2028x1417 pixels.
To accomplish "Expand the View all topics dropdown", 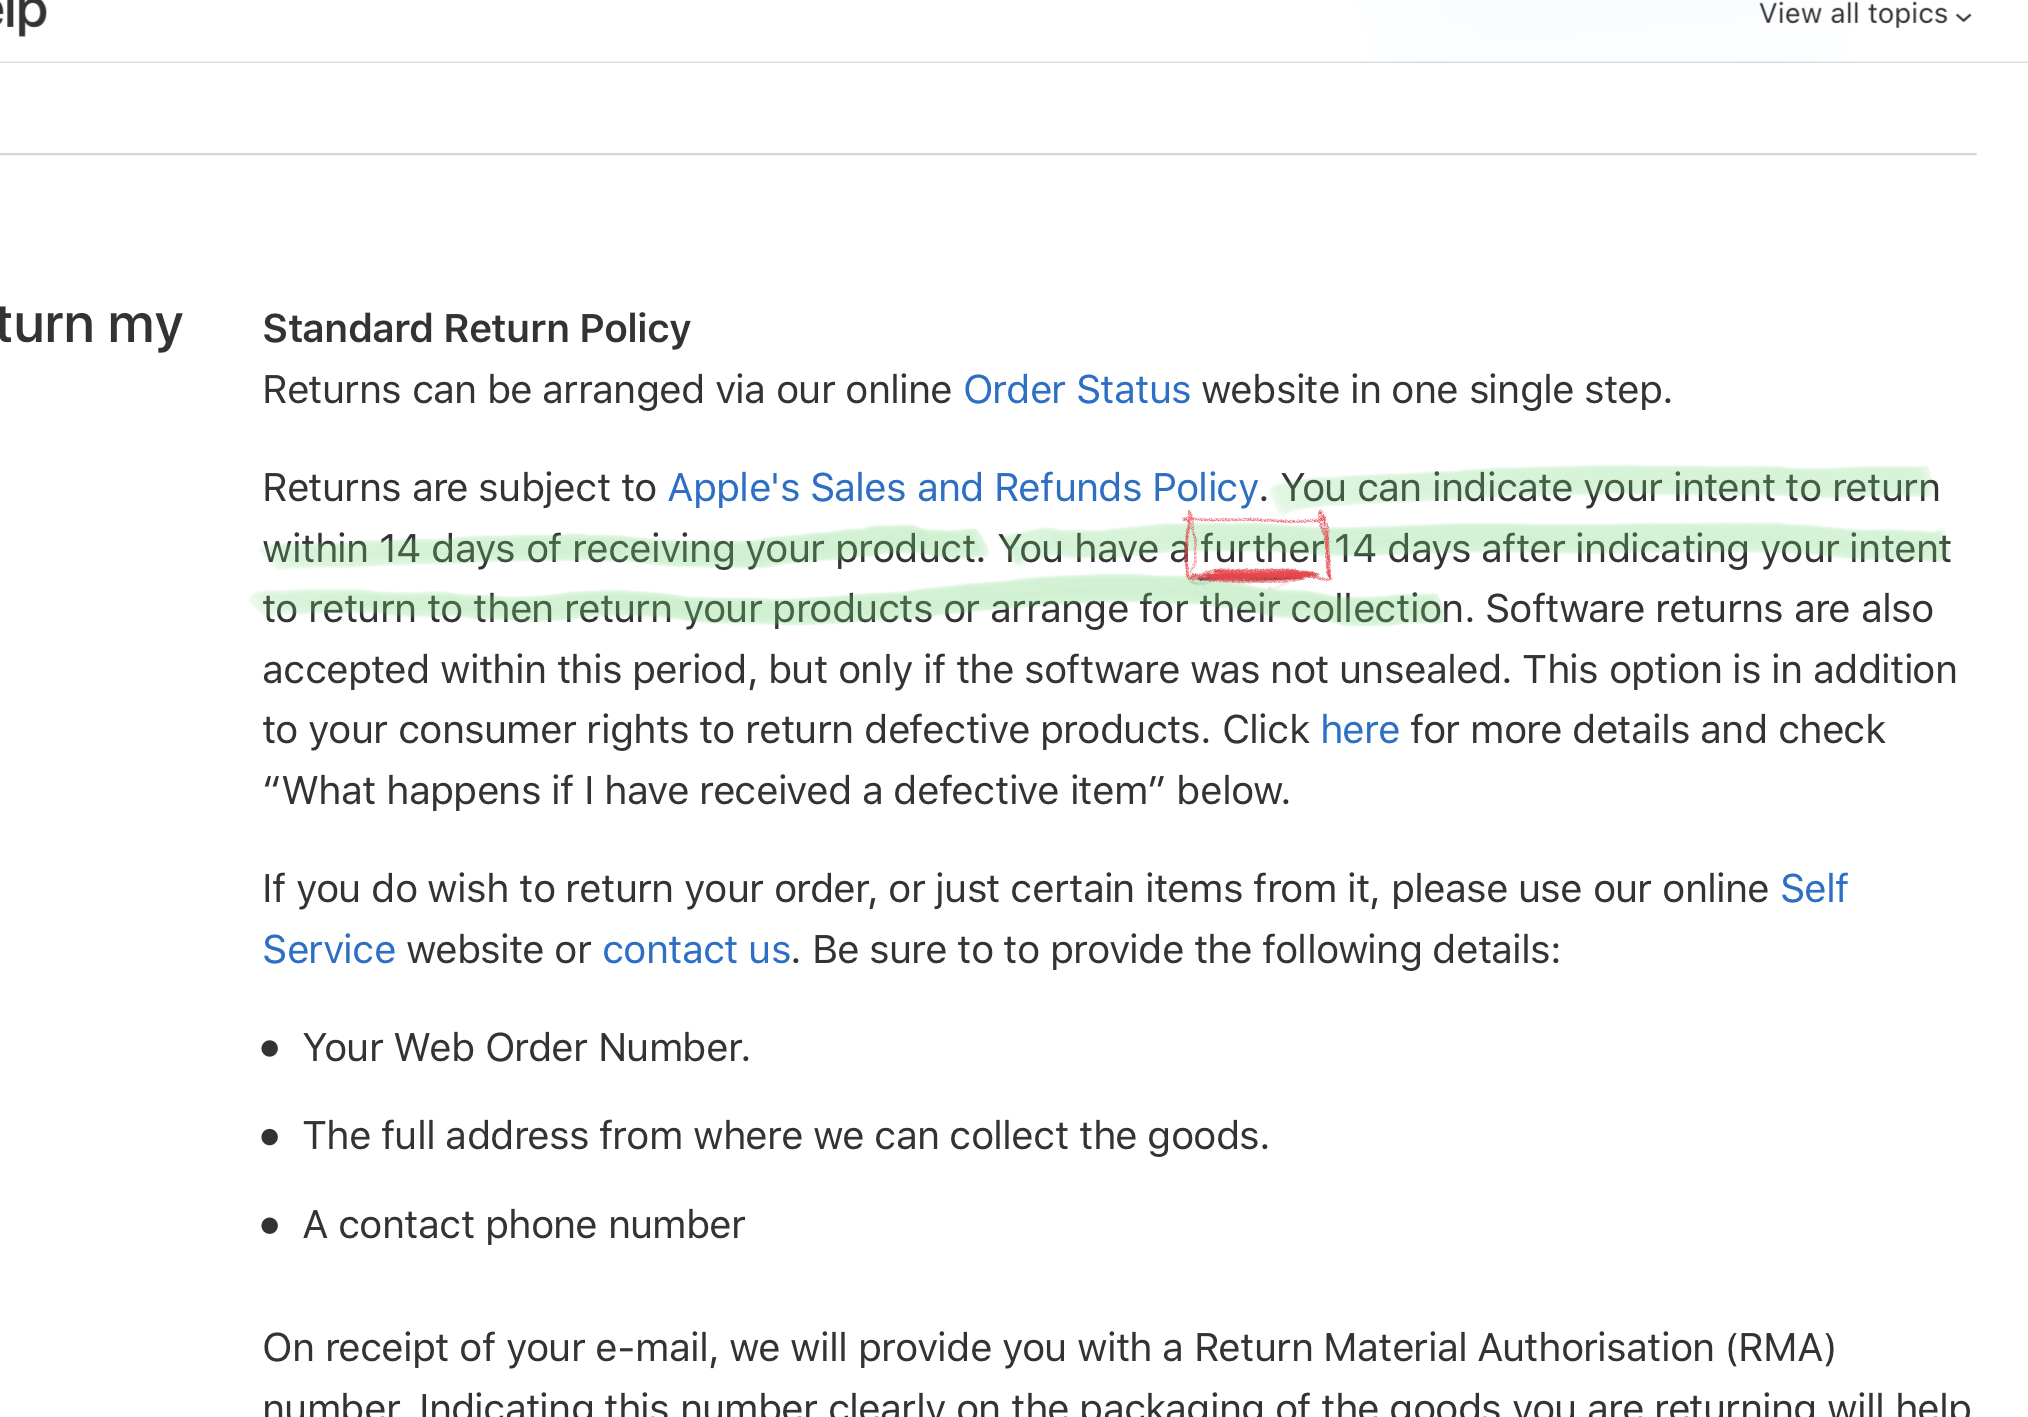I will pos(1864,14).
